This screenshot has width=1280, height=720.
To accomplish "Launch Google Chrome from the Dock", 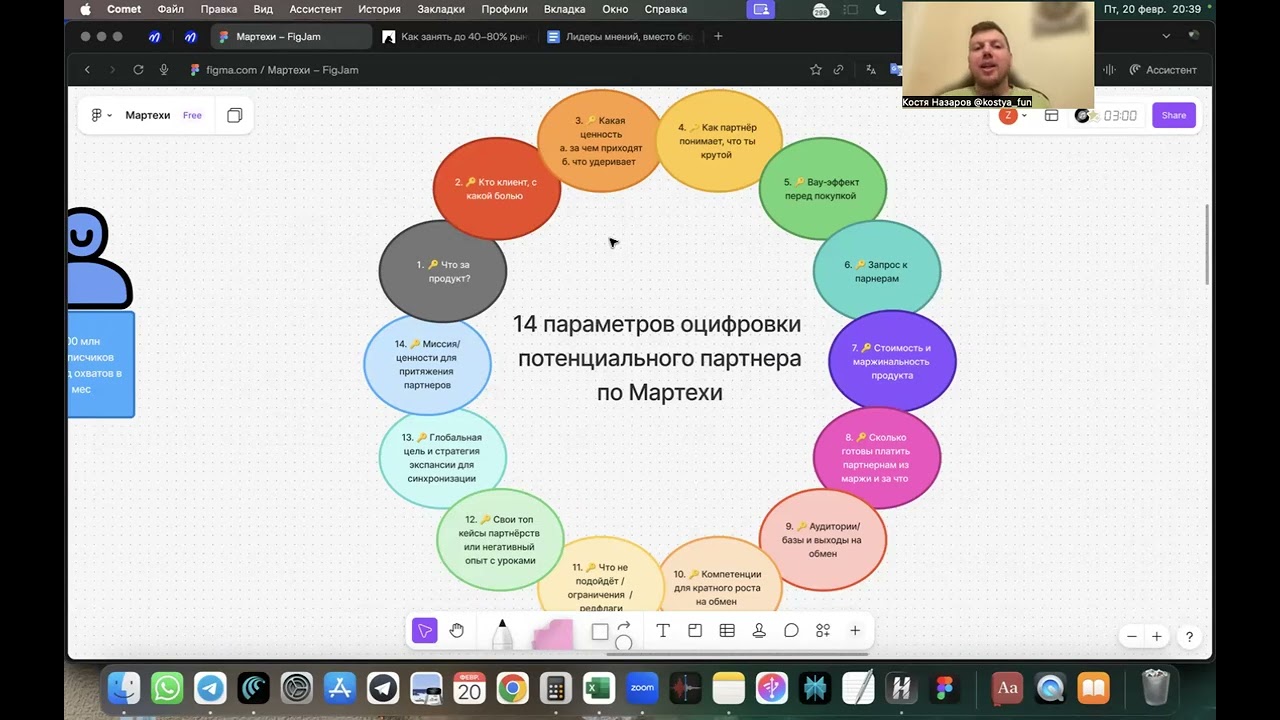I will tap(512, 688).
